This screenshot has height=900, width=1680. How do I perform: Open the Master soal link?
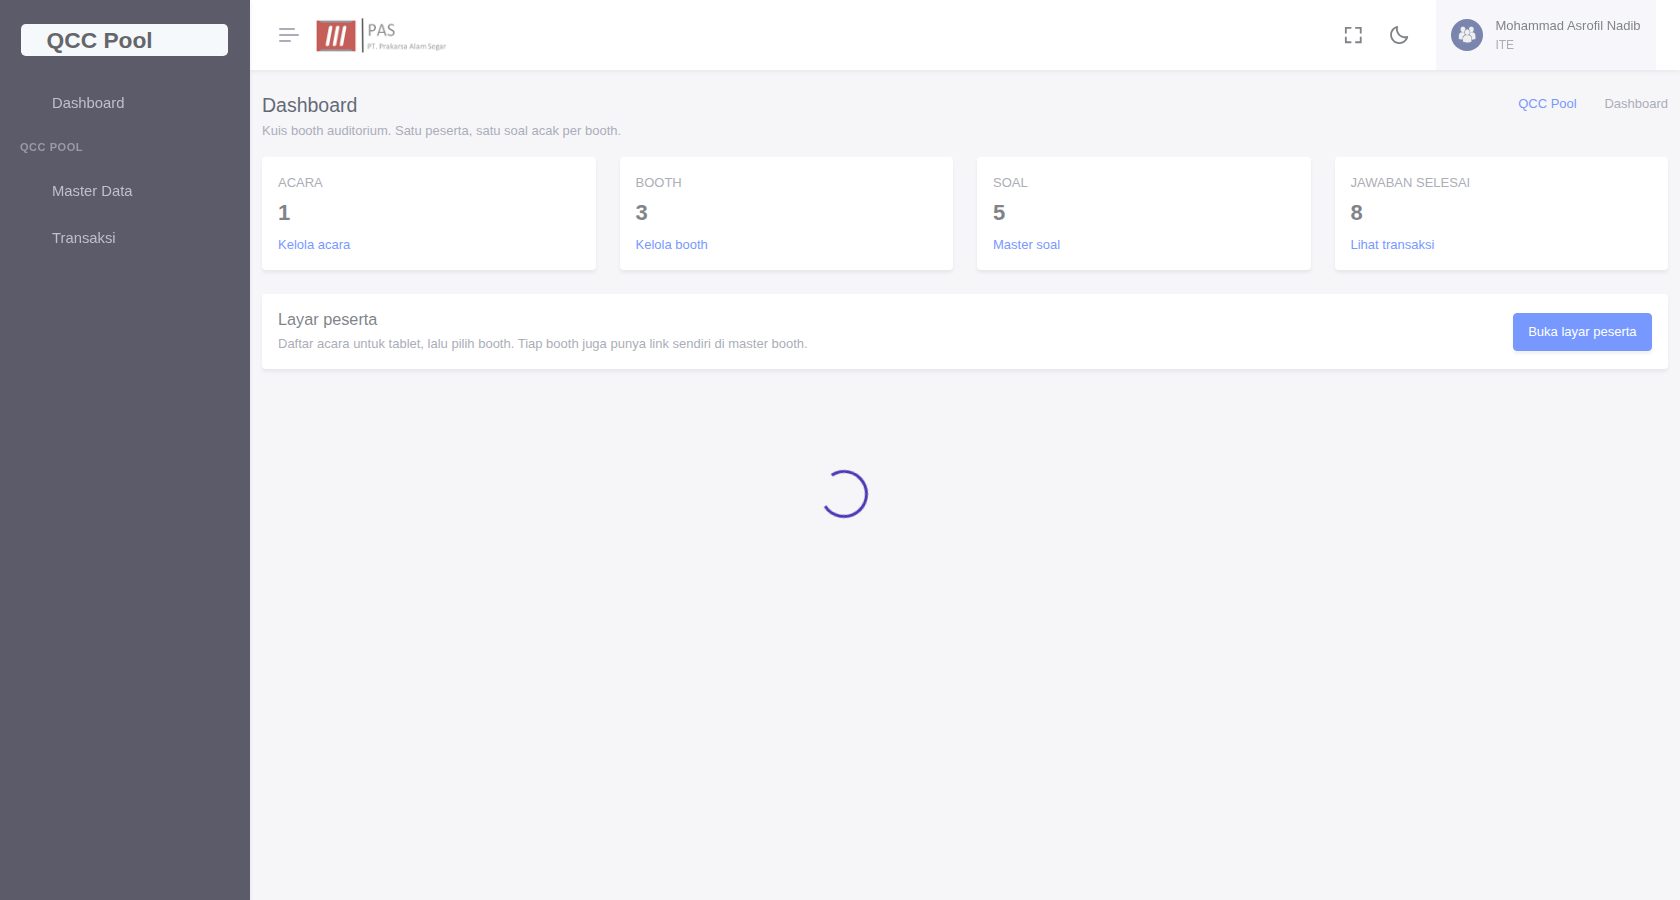coord(1026,245)
